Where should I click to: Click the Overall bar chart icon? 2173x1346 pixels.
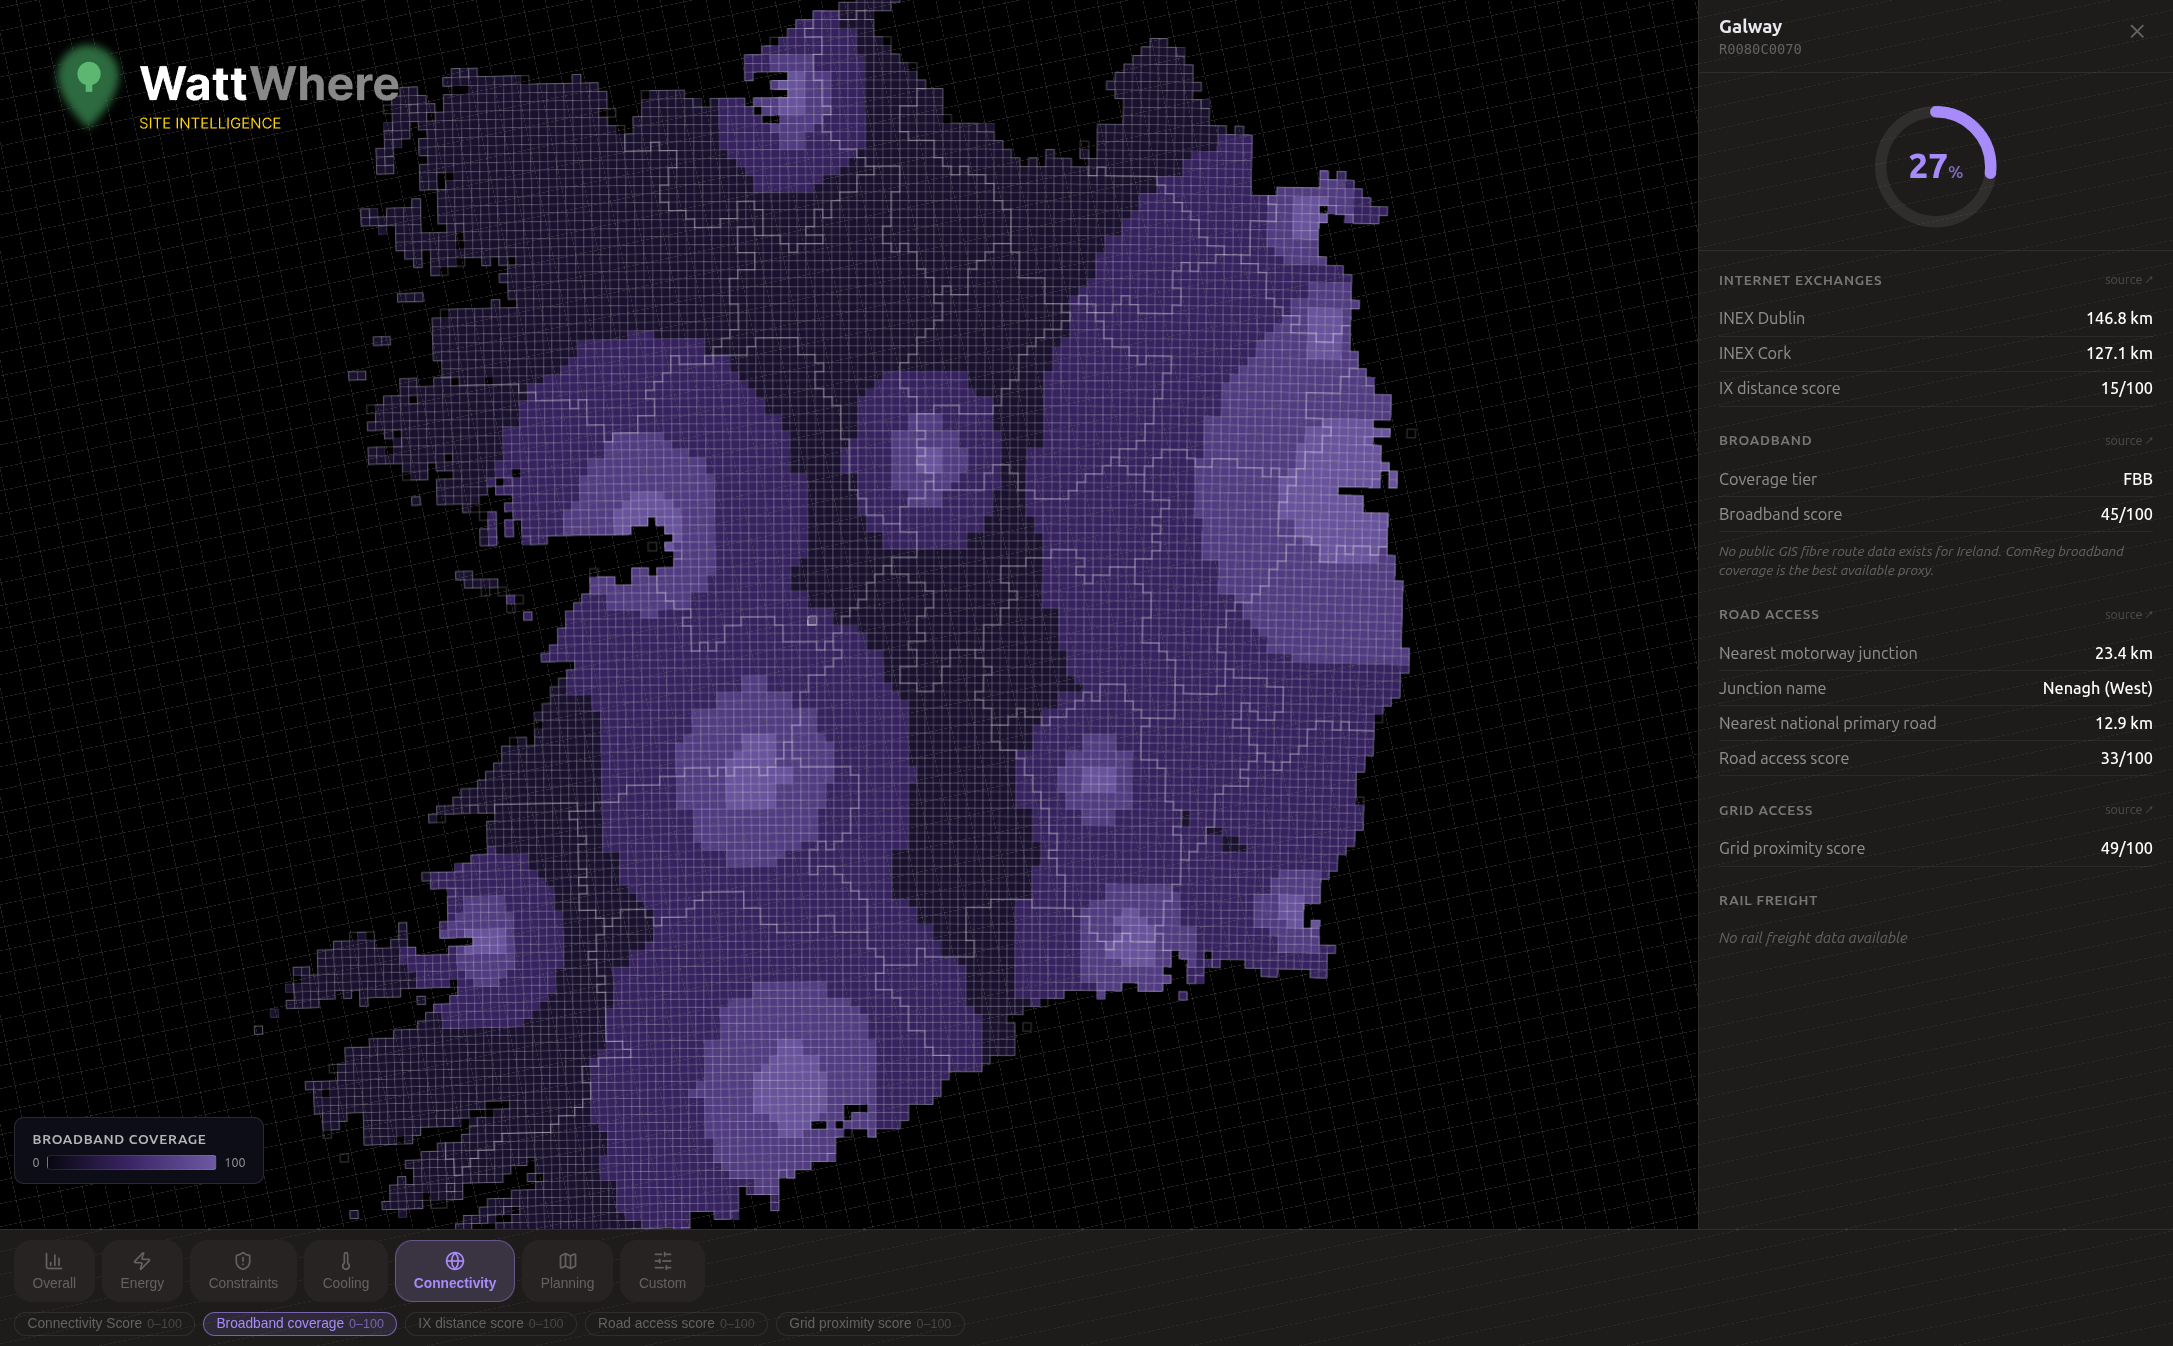54,1261
